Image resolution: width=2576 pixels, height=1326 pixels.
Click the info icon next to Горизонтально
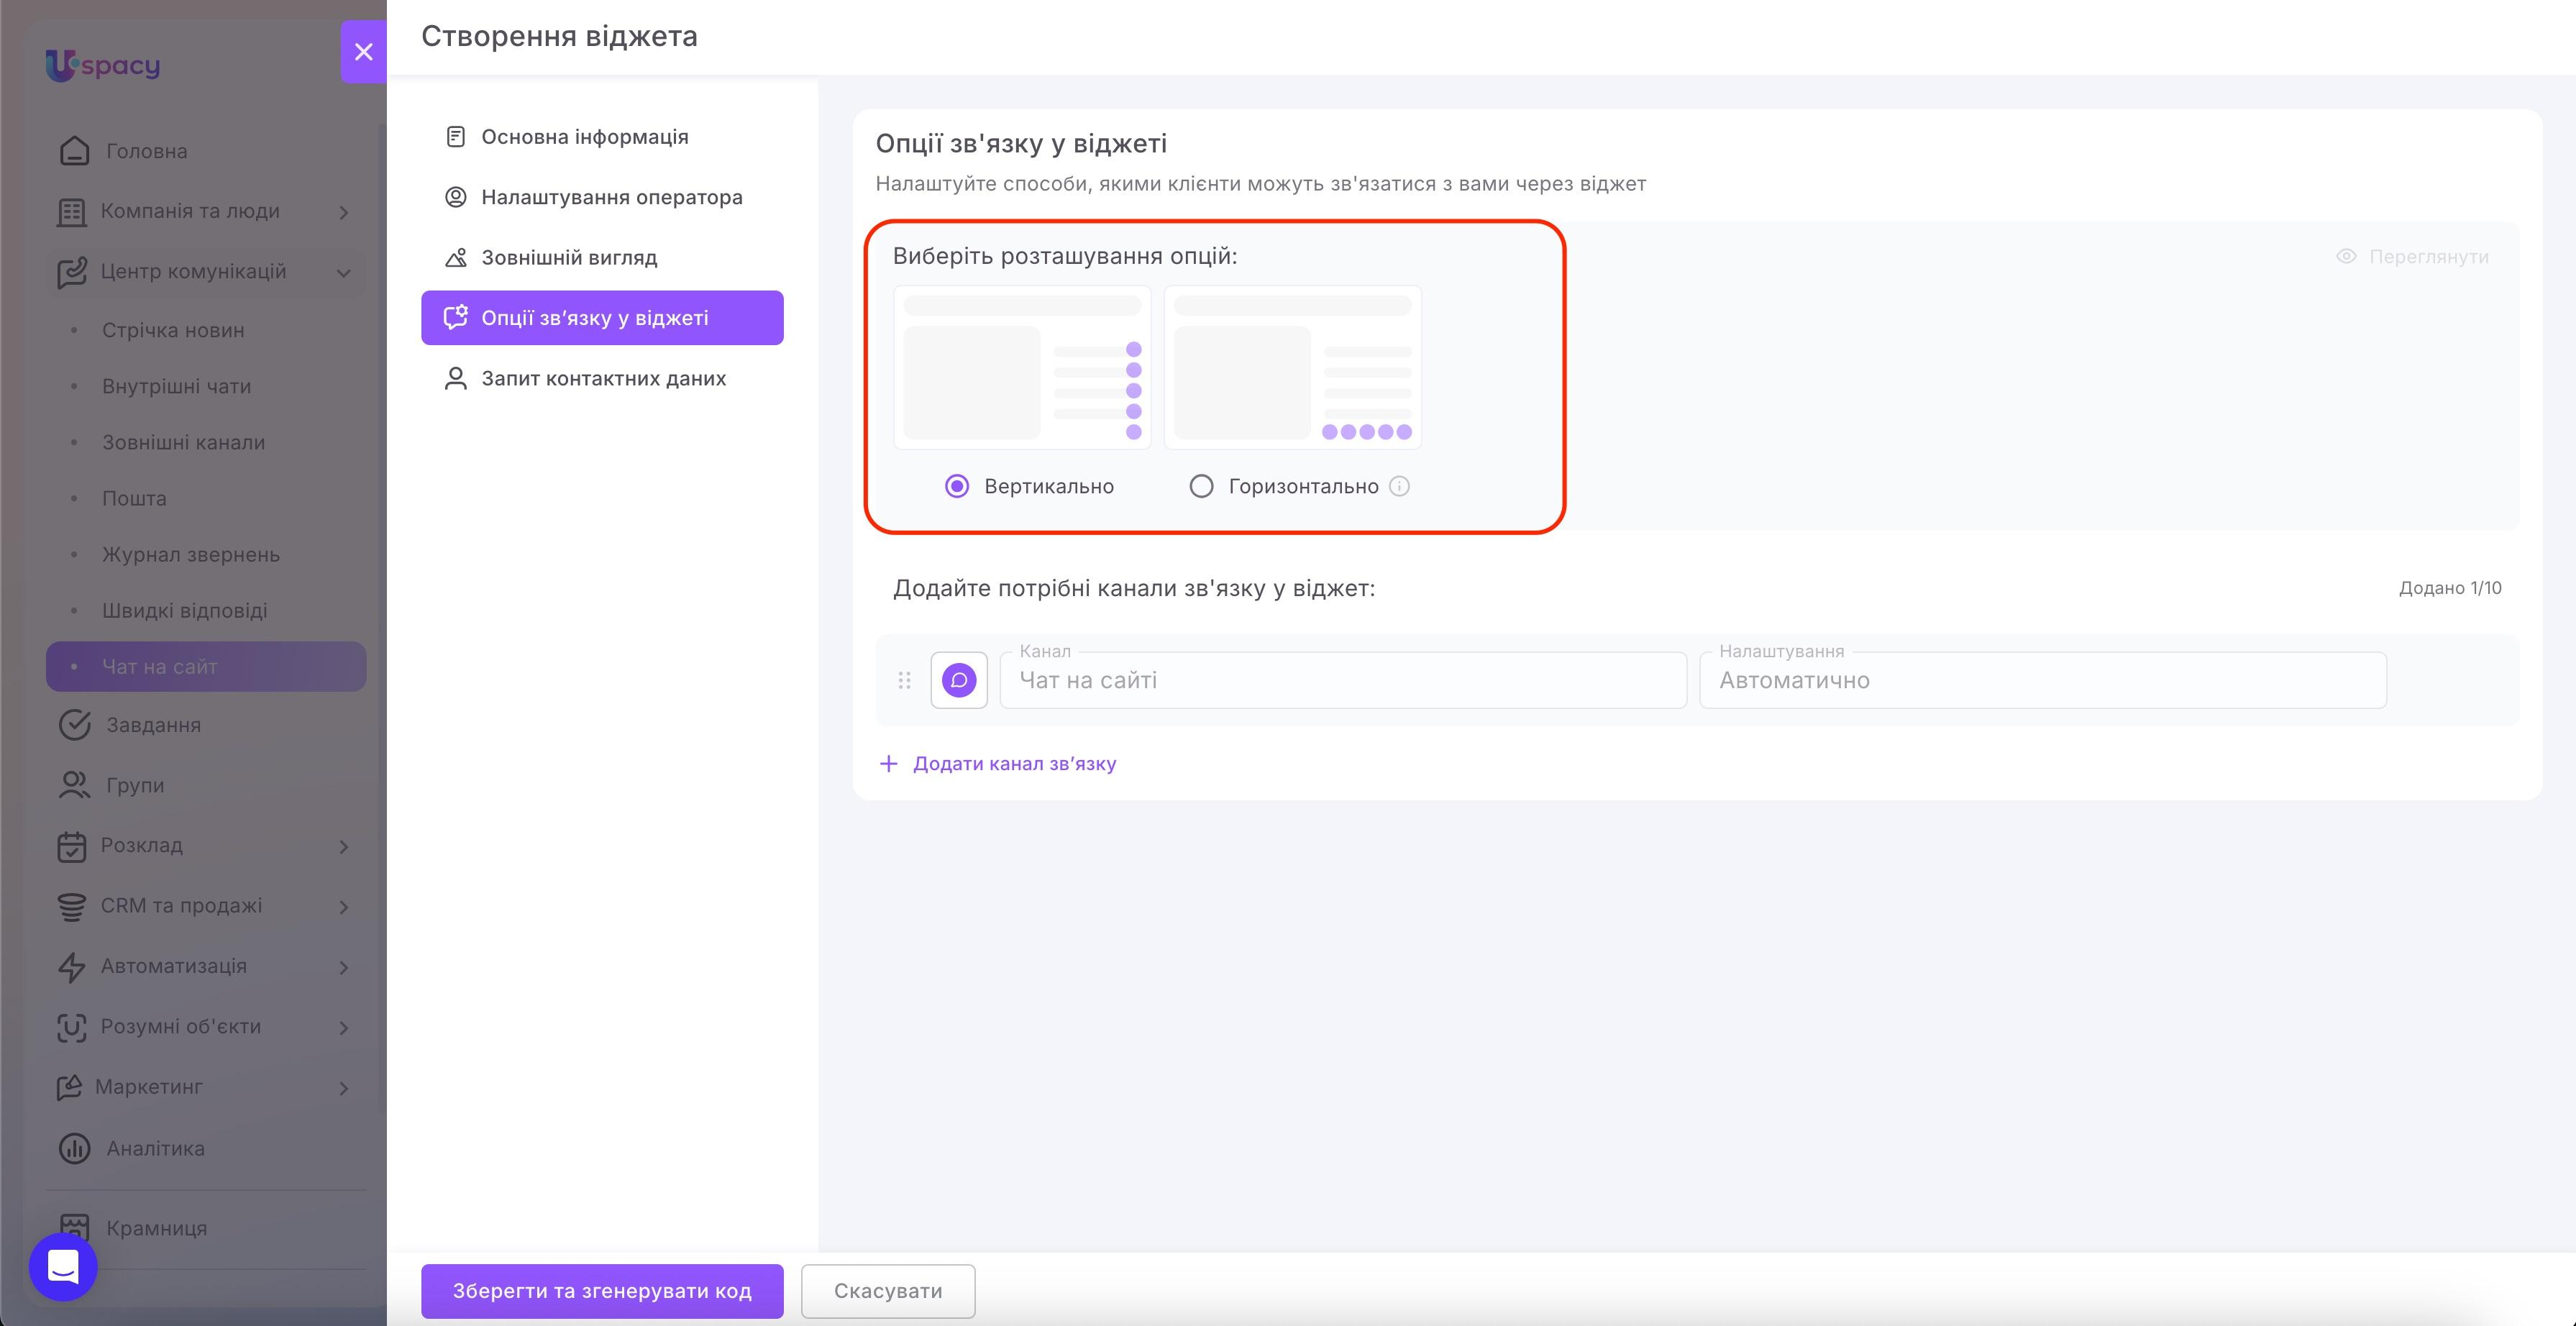point(1399,486)
